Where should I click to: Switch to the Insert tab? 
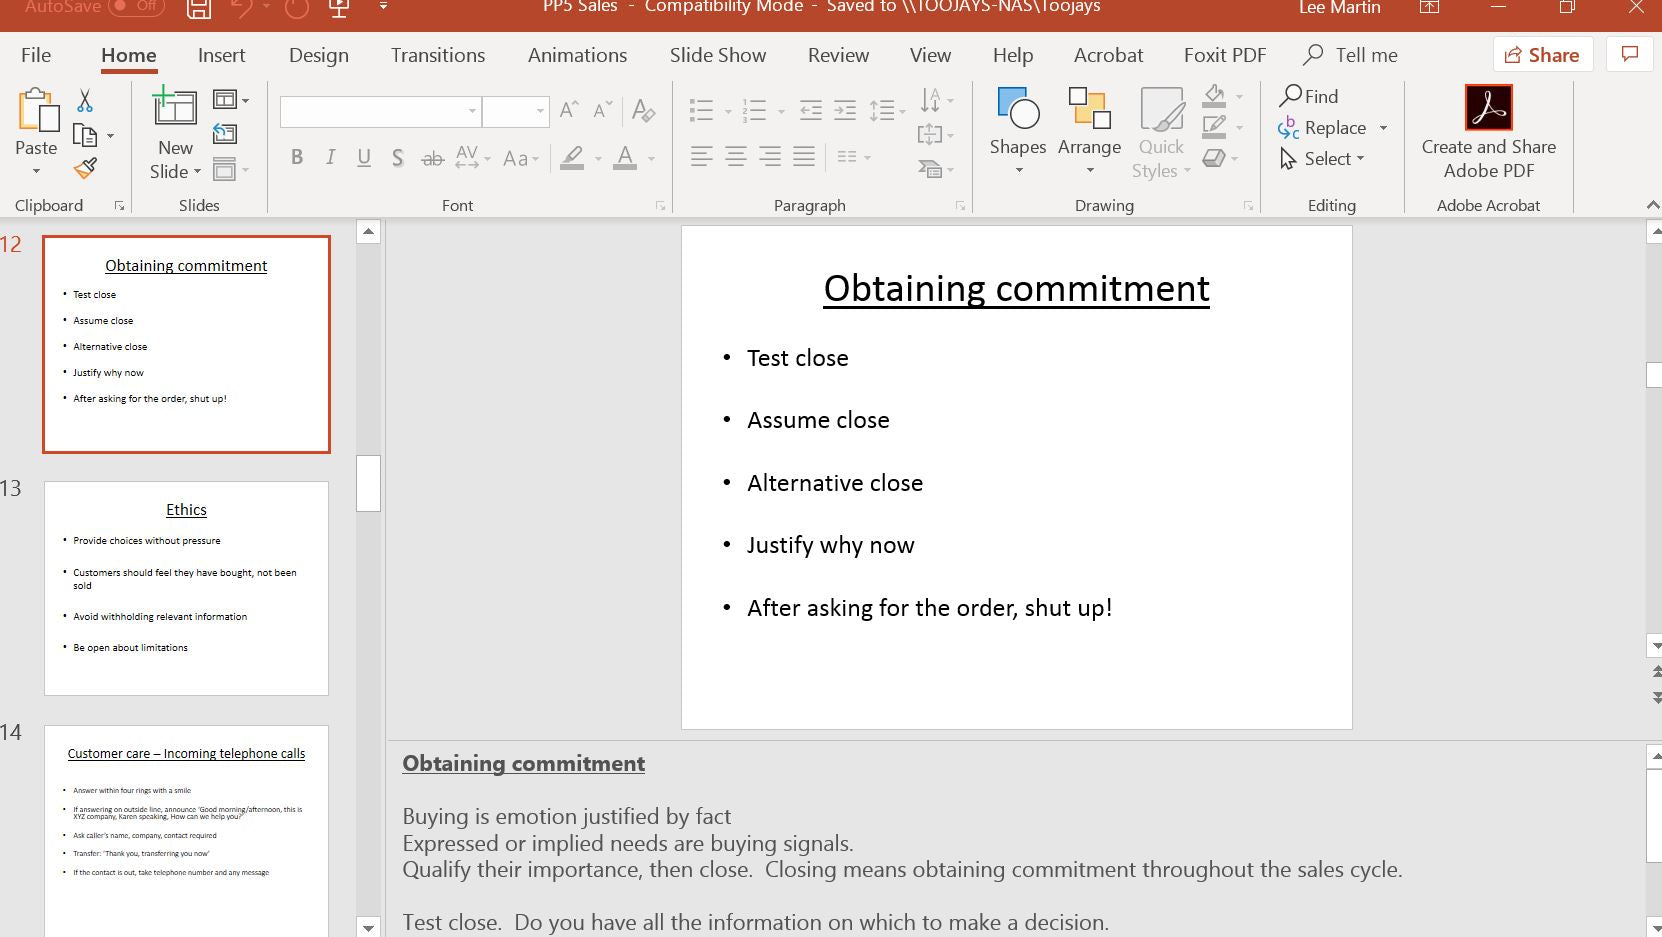coord(221,55)
